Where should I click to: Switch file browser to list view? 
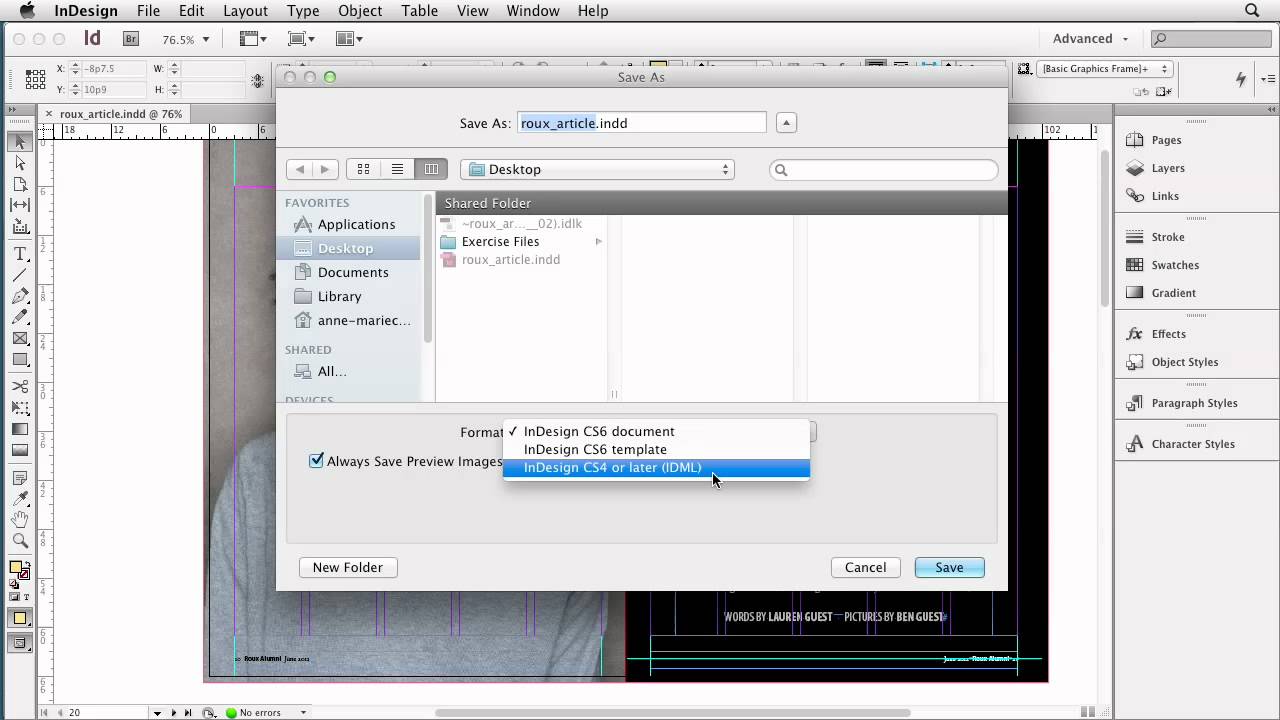pyautogui.click(x=397, y=169)
